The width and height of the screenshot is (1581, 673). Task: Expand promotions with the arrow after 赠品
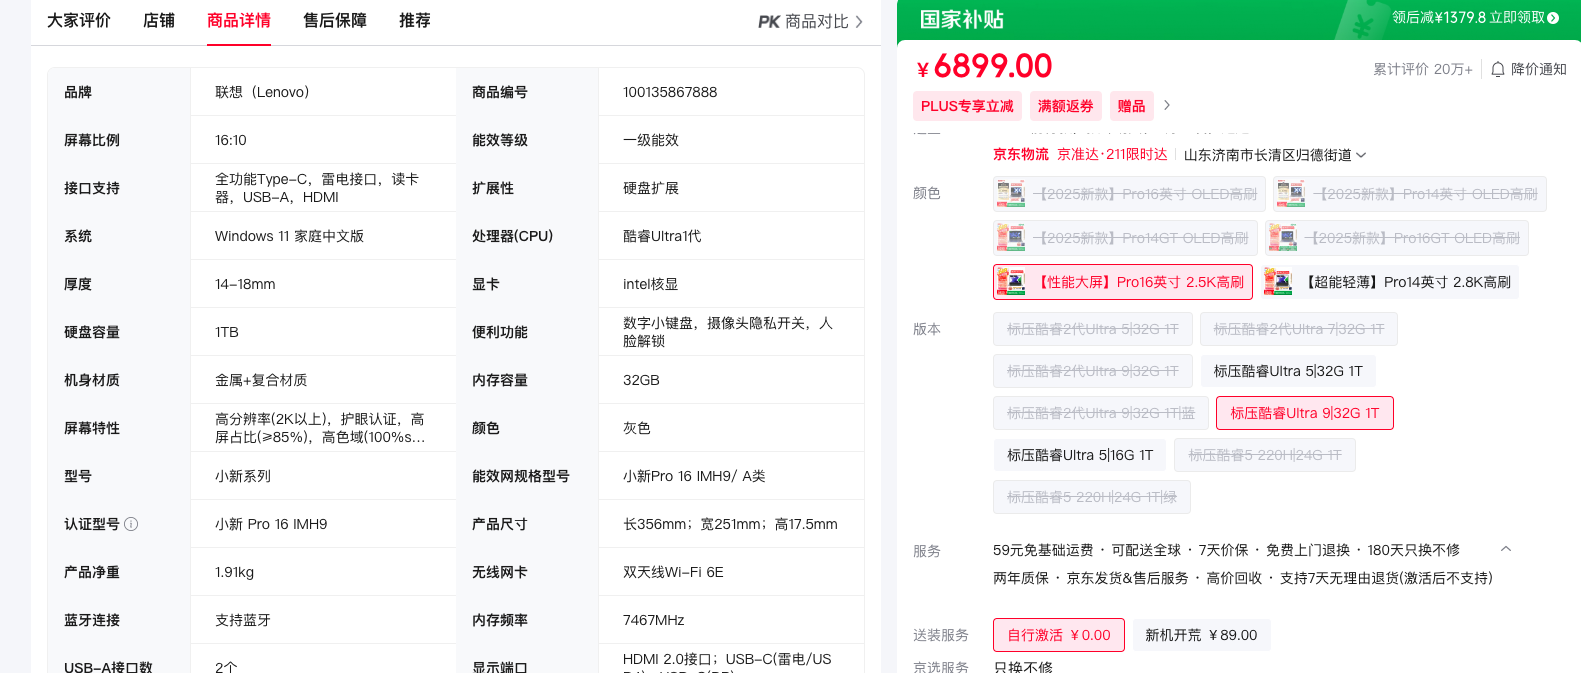(1167, 105)
